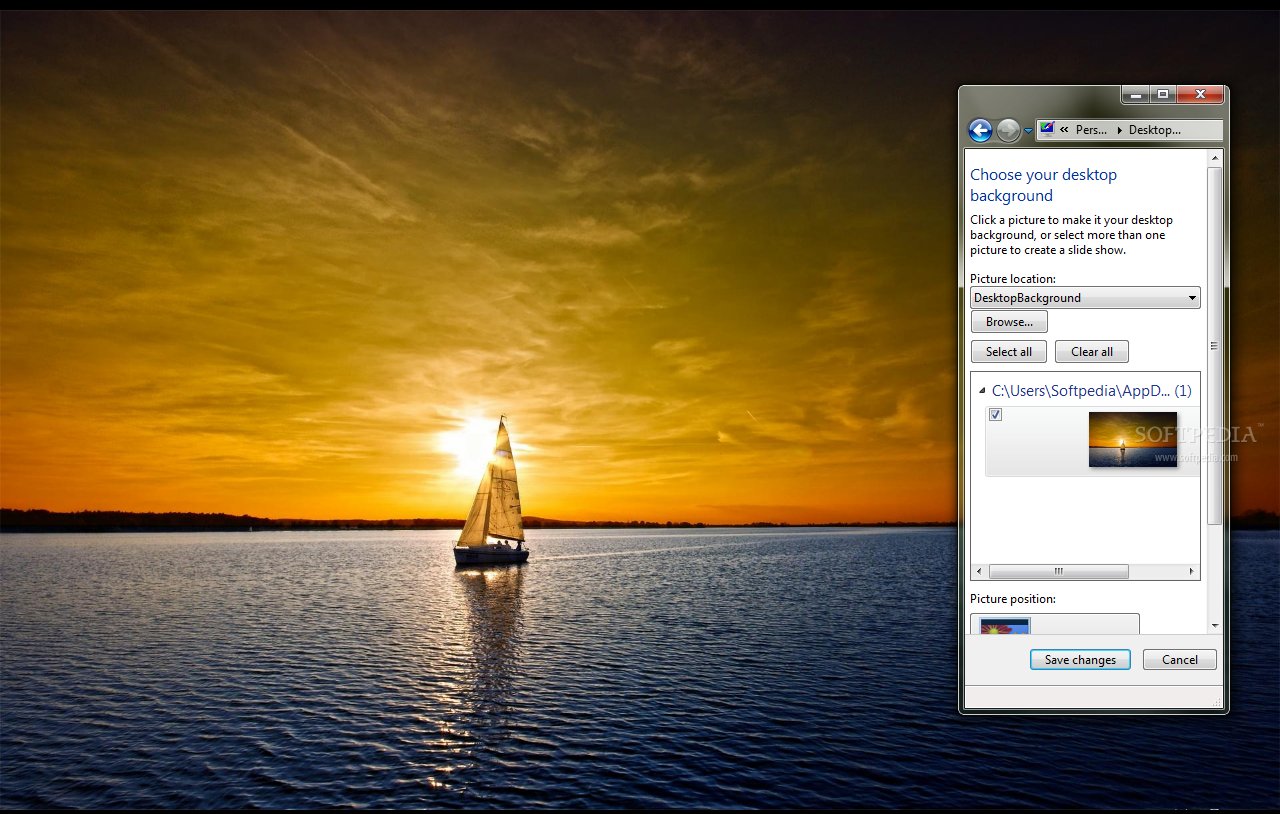The height and width of the screenshot is (814, 1280).
Task: Open the Picture location dropdown (DesktopBackground)
Action: 1085,298
